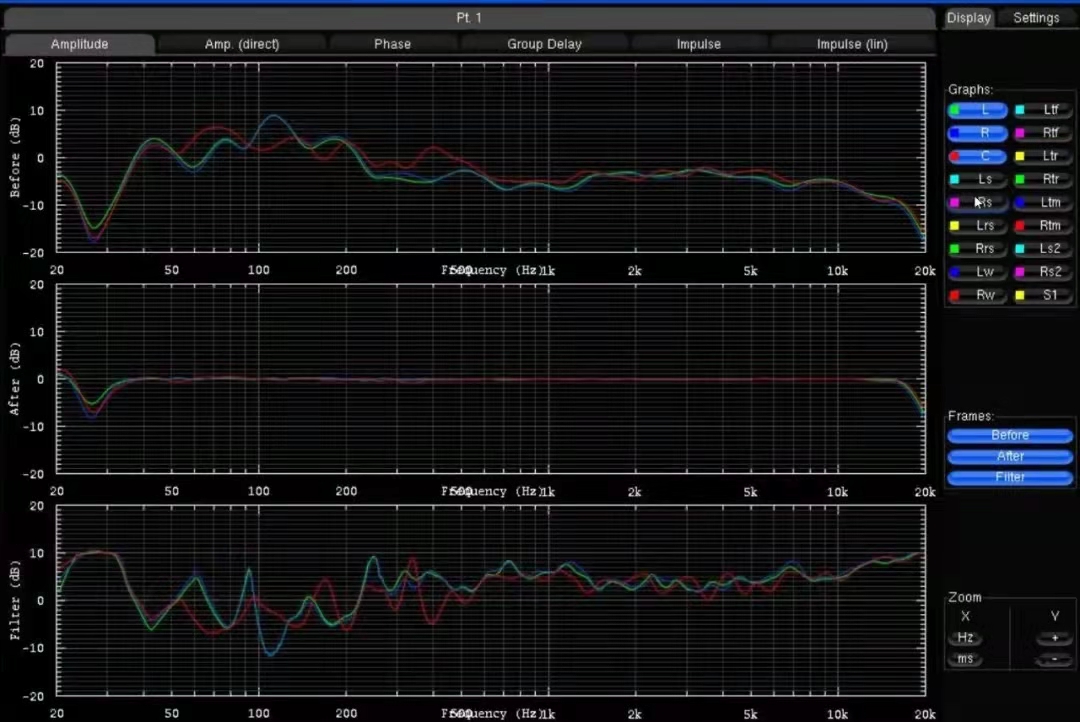Viewport: 1080px width, 722px height.
Task: Select the Impulse (lin) tab
Action: pos(851,44)
